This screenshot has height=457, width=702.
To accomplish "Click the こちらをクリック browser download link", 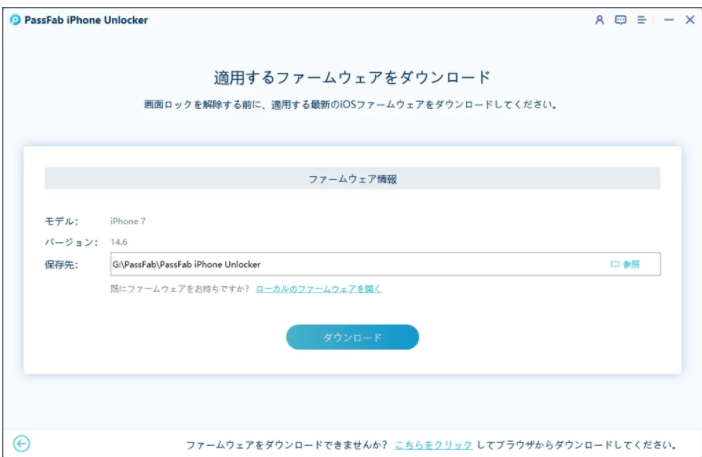I will pos(433,445).
